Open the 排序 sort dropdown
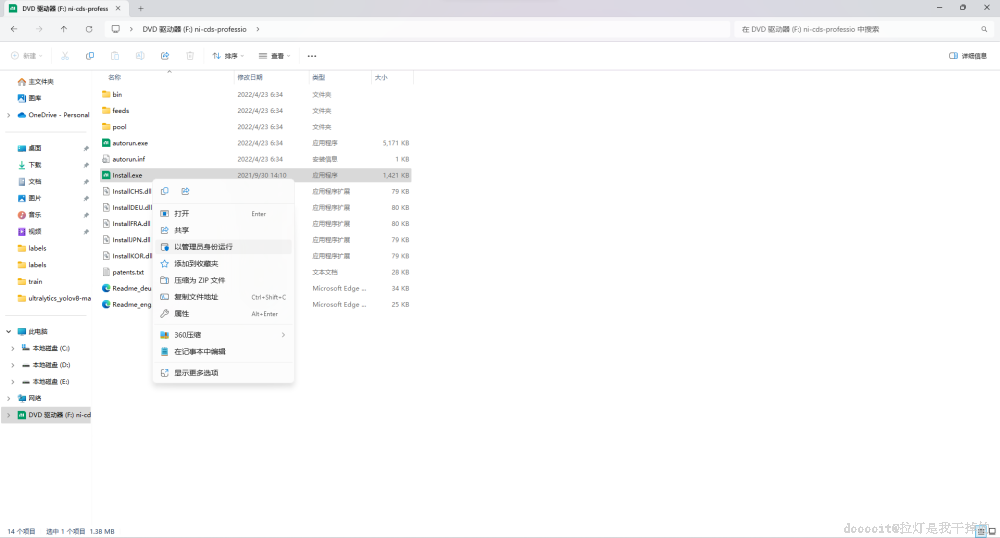Viewport: 1000px width, 538px height. [x=228, y=56]
